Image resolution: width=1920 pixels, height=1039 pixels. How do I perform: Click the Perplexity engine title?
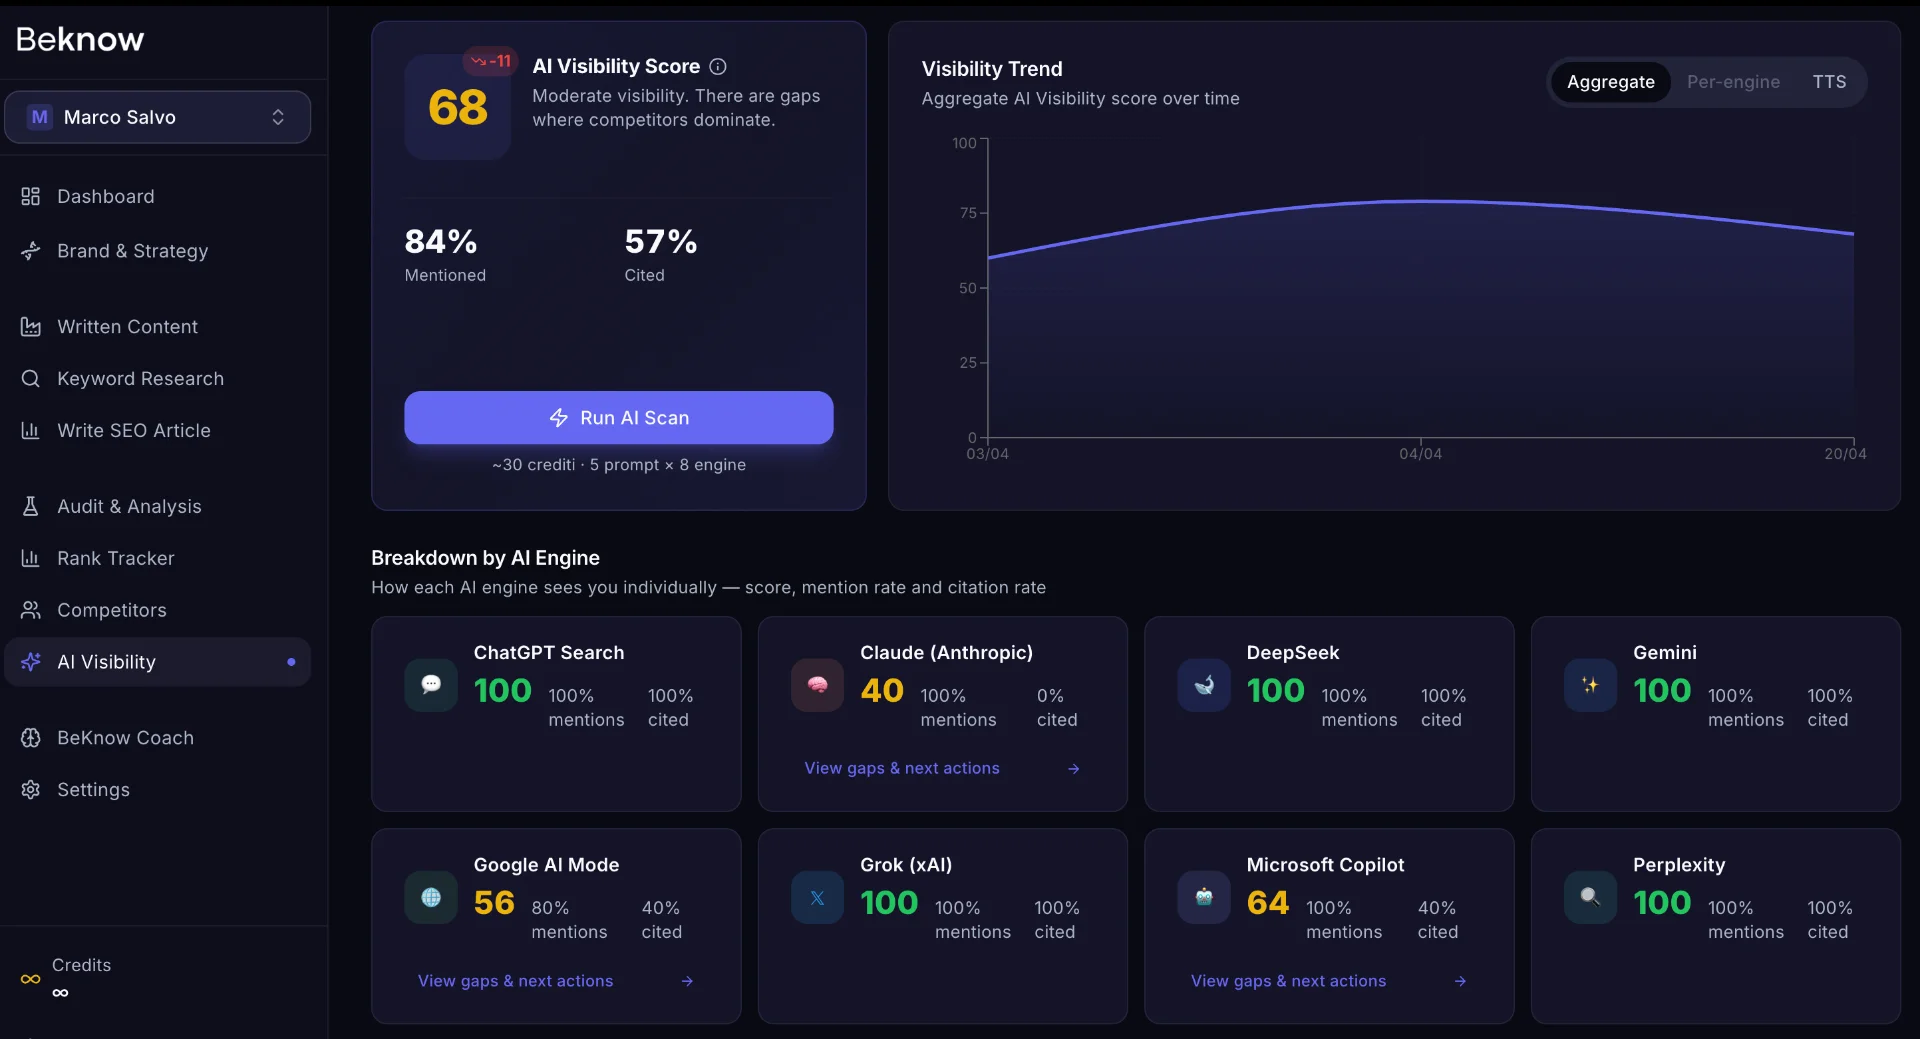click(1679, 865)
